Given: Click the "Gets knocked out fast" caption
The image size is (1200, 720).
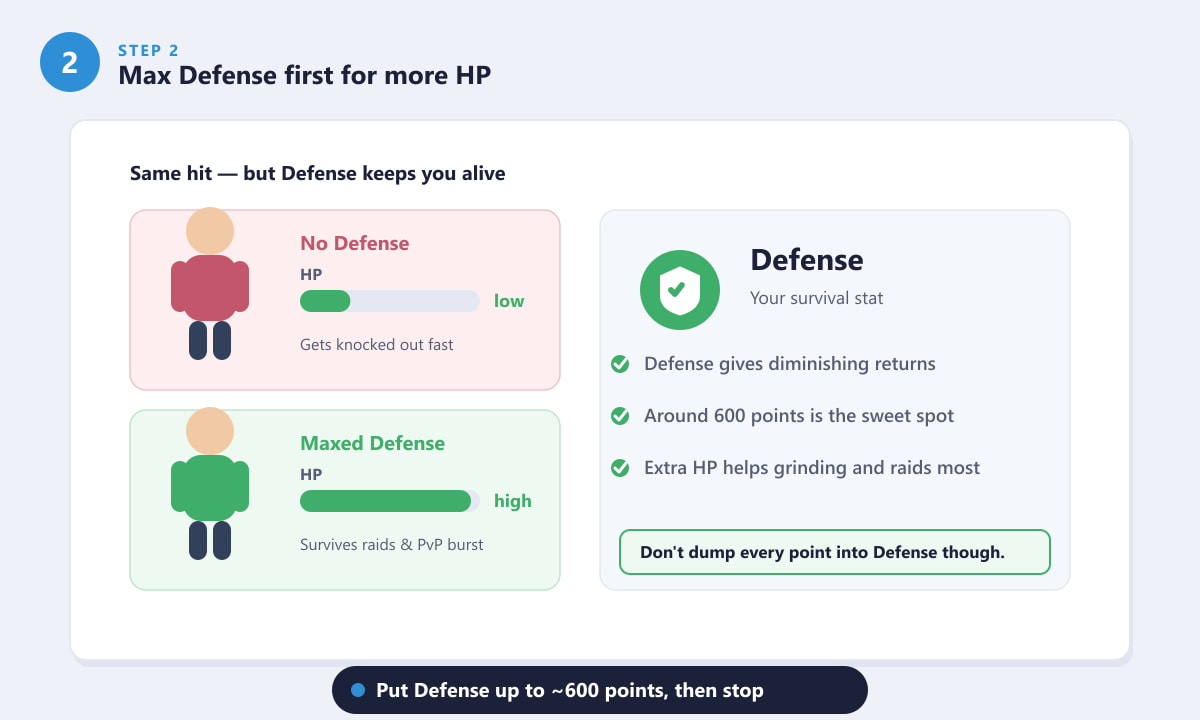Looking at the screenshot, I should 377,345.
